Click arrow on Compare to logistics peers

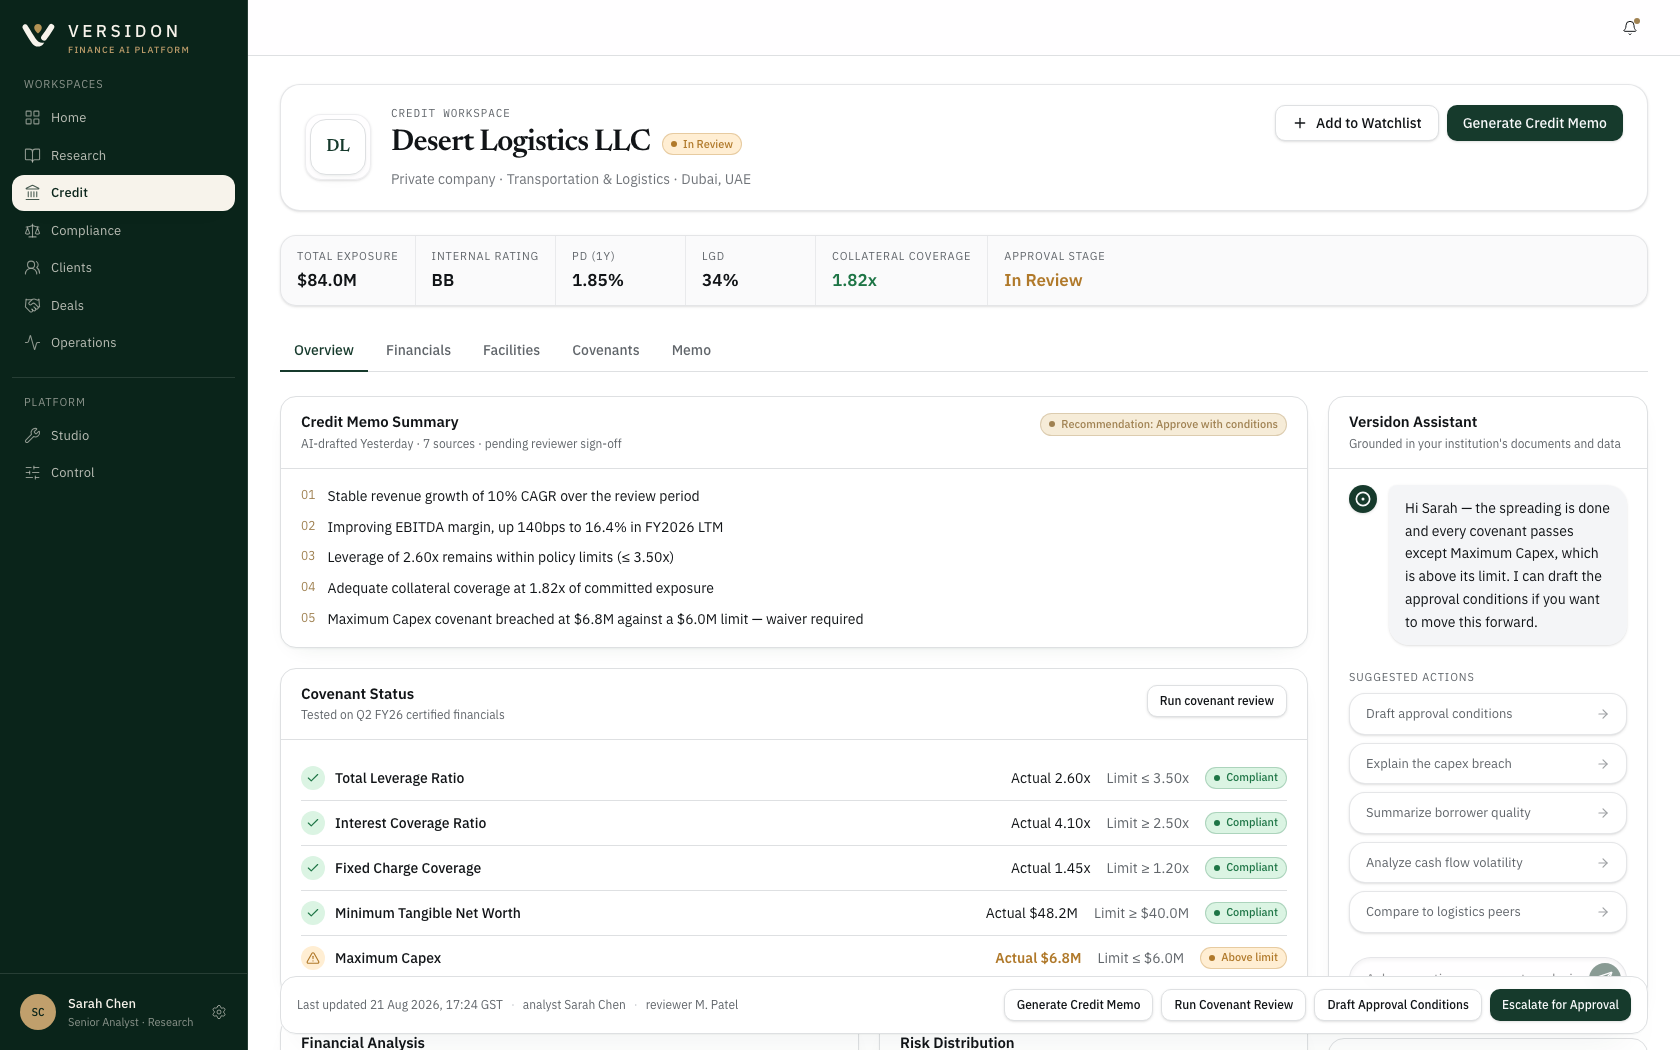(1603, 912)
